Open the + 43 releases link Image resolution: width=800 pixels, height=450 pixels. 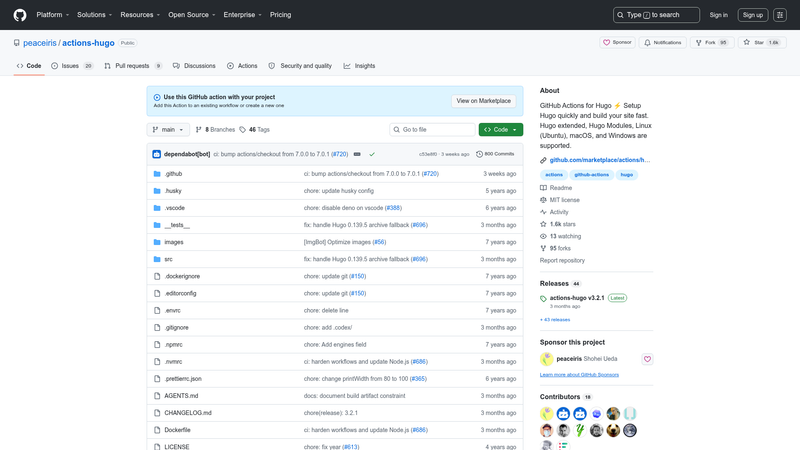[x=555, y=320]
